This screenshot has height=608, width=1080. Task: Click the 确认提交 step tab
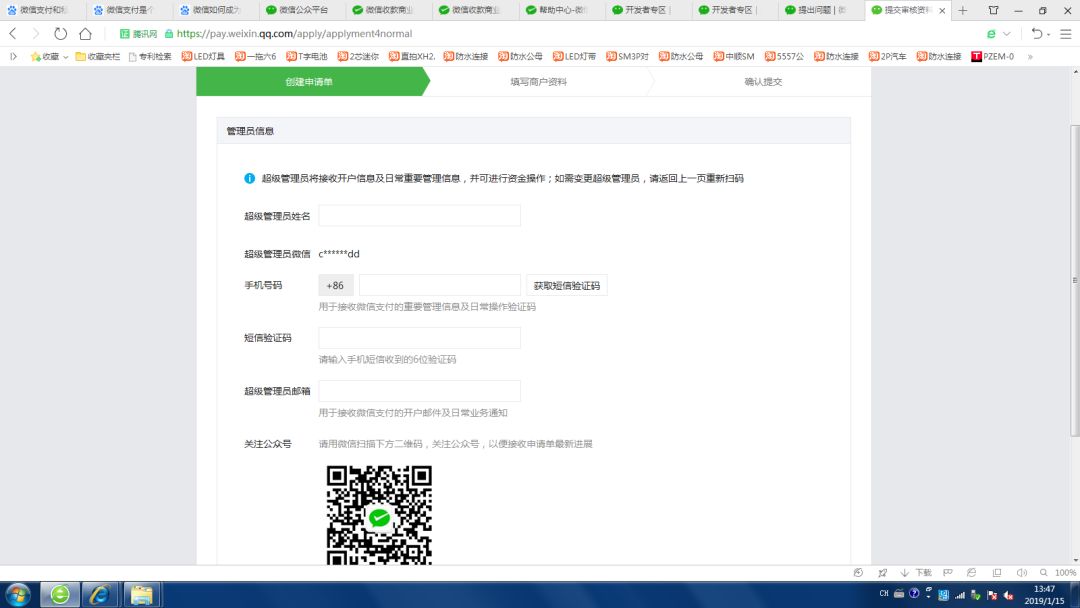(x=763, y=82)
